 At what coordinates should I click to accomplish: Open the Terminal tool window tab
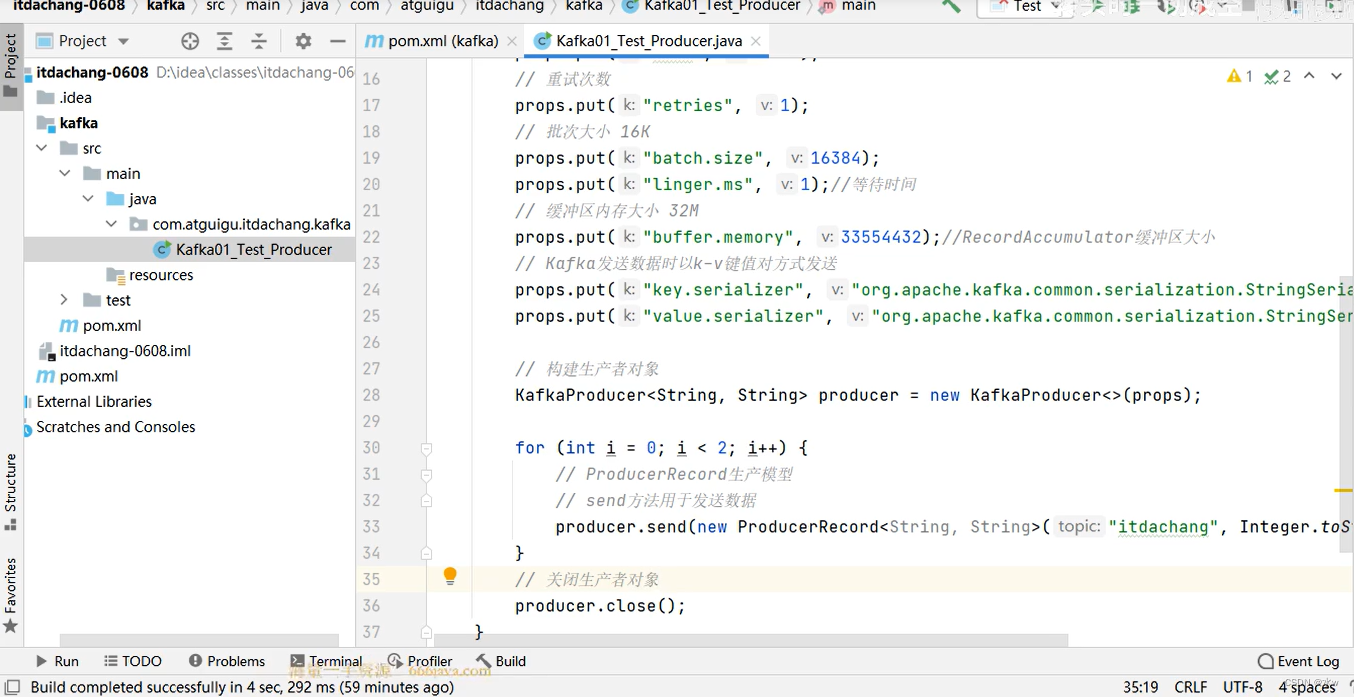(326, 661)
